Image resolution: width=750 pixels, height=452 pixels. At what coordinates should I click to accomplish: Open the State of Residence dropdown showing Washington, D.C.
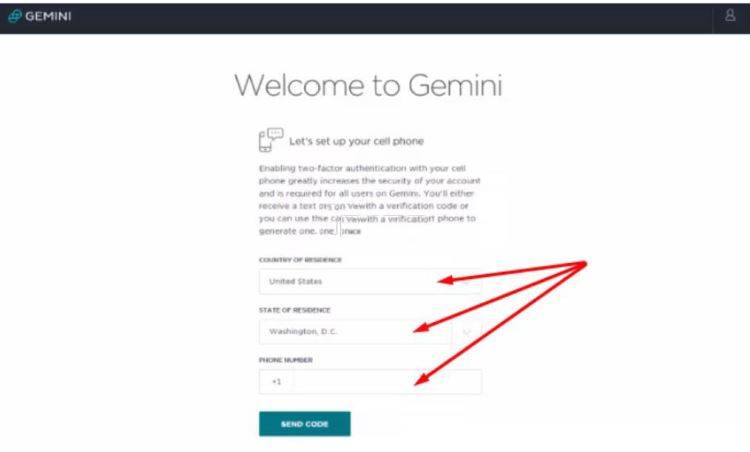(x=370, y=331)
